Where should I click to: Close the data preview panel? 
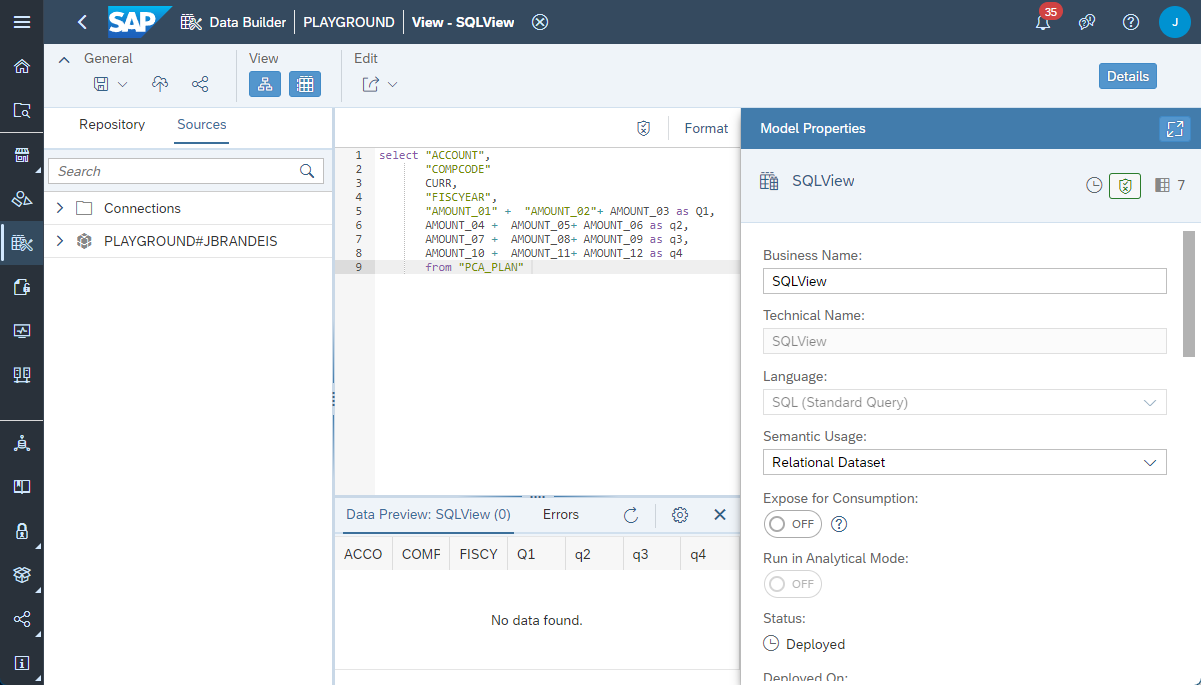coord(719,515)
